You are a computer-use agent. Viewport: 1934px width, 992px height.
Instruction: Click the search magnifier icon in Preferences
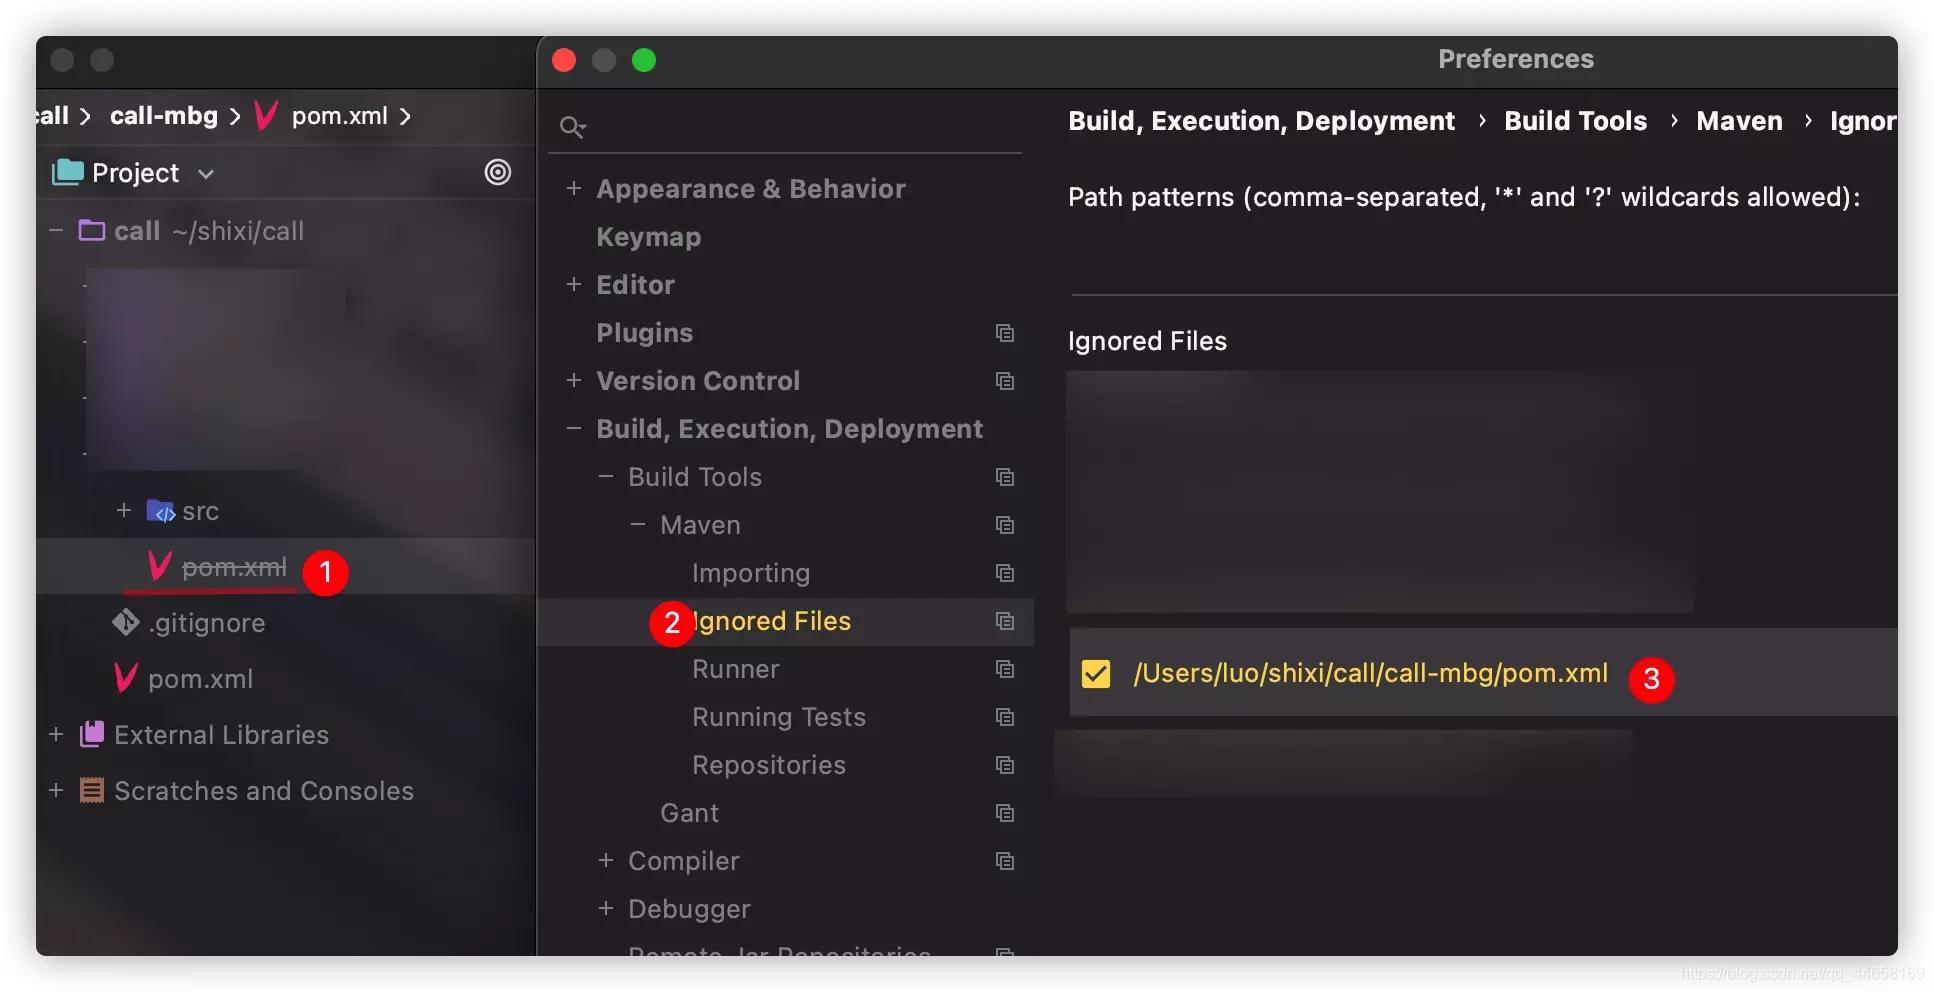click(x=572, y=127)
